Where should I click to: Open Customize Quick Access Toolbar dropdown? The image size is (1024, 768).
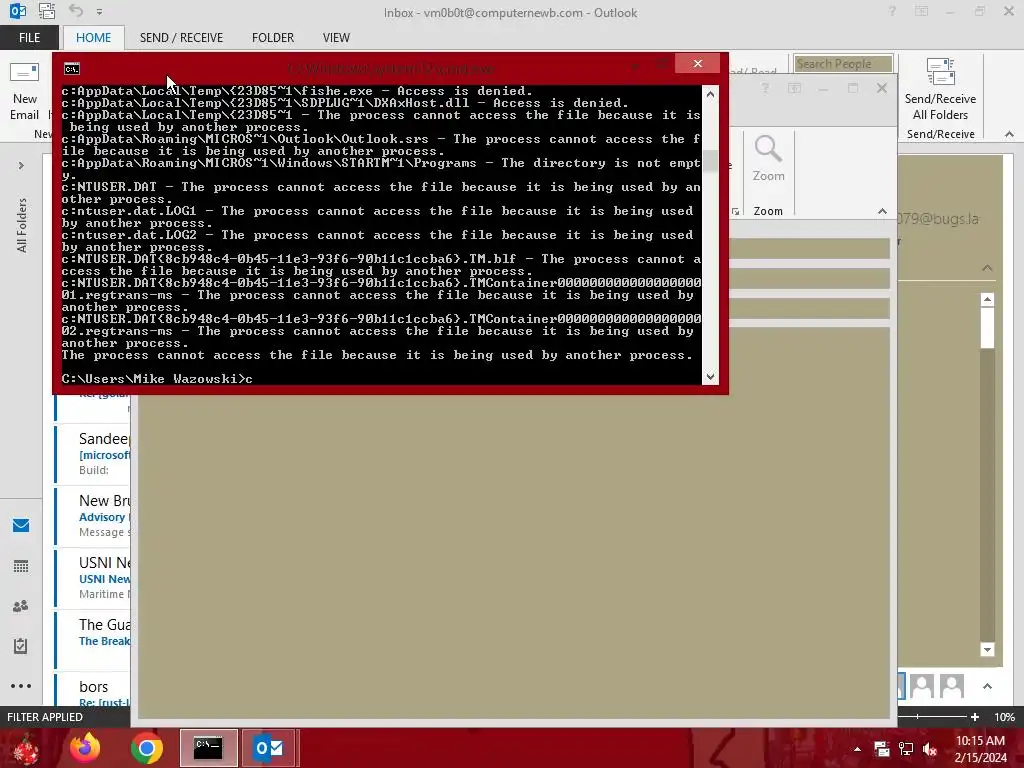(x=99, y=12)
